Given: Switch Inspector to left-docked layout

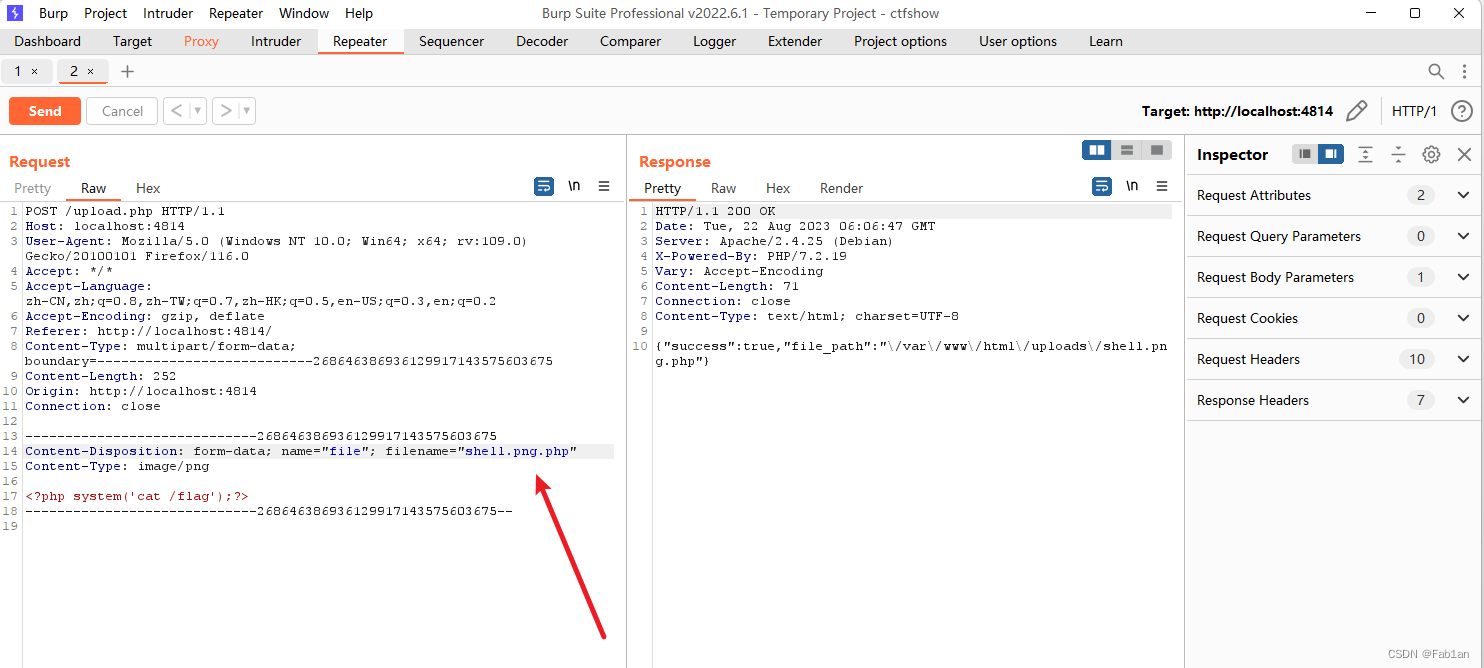Looking at the screenshot, I should click(x=1305, y=154).
